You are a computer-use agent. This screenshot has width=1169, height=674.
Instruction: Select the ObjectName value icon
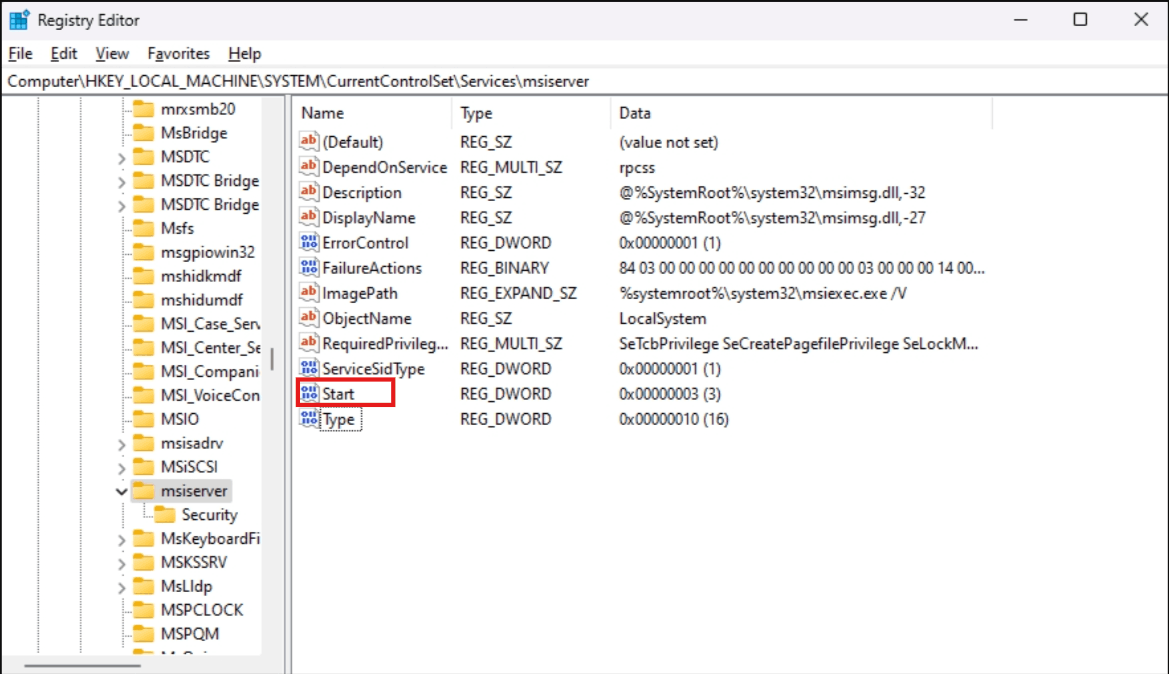pyautogui.click(x=309, y=318)
